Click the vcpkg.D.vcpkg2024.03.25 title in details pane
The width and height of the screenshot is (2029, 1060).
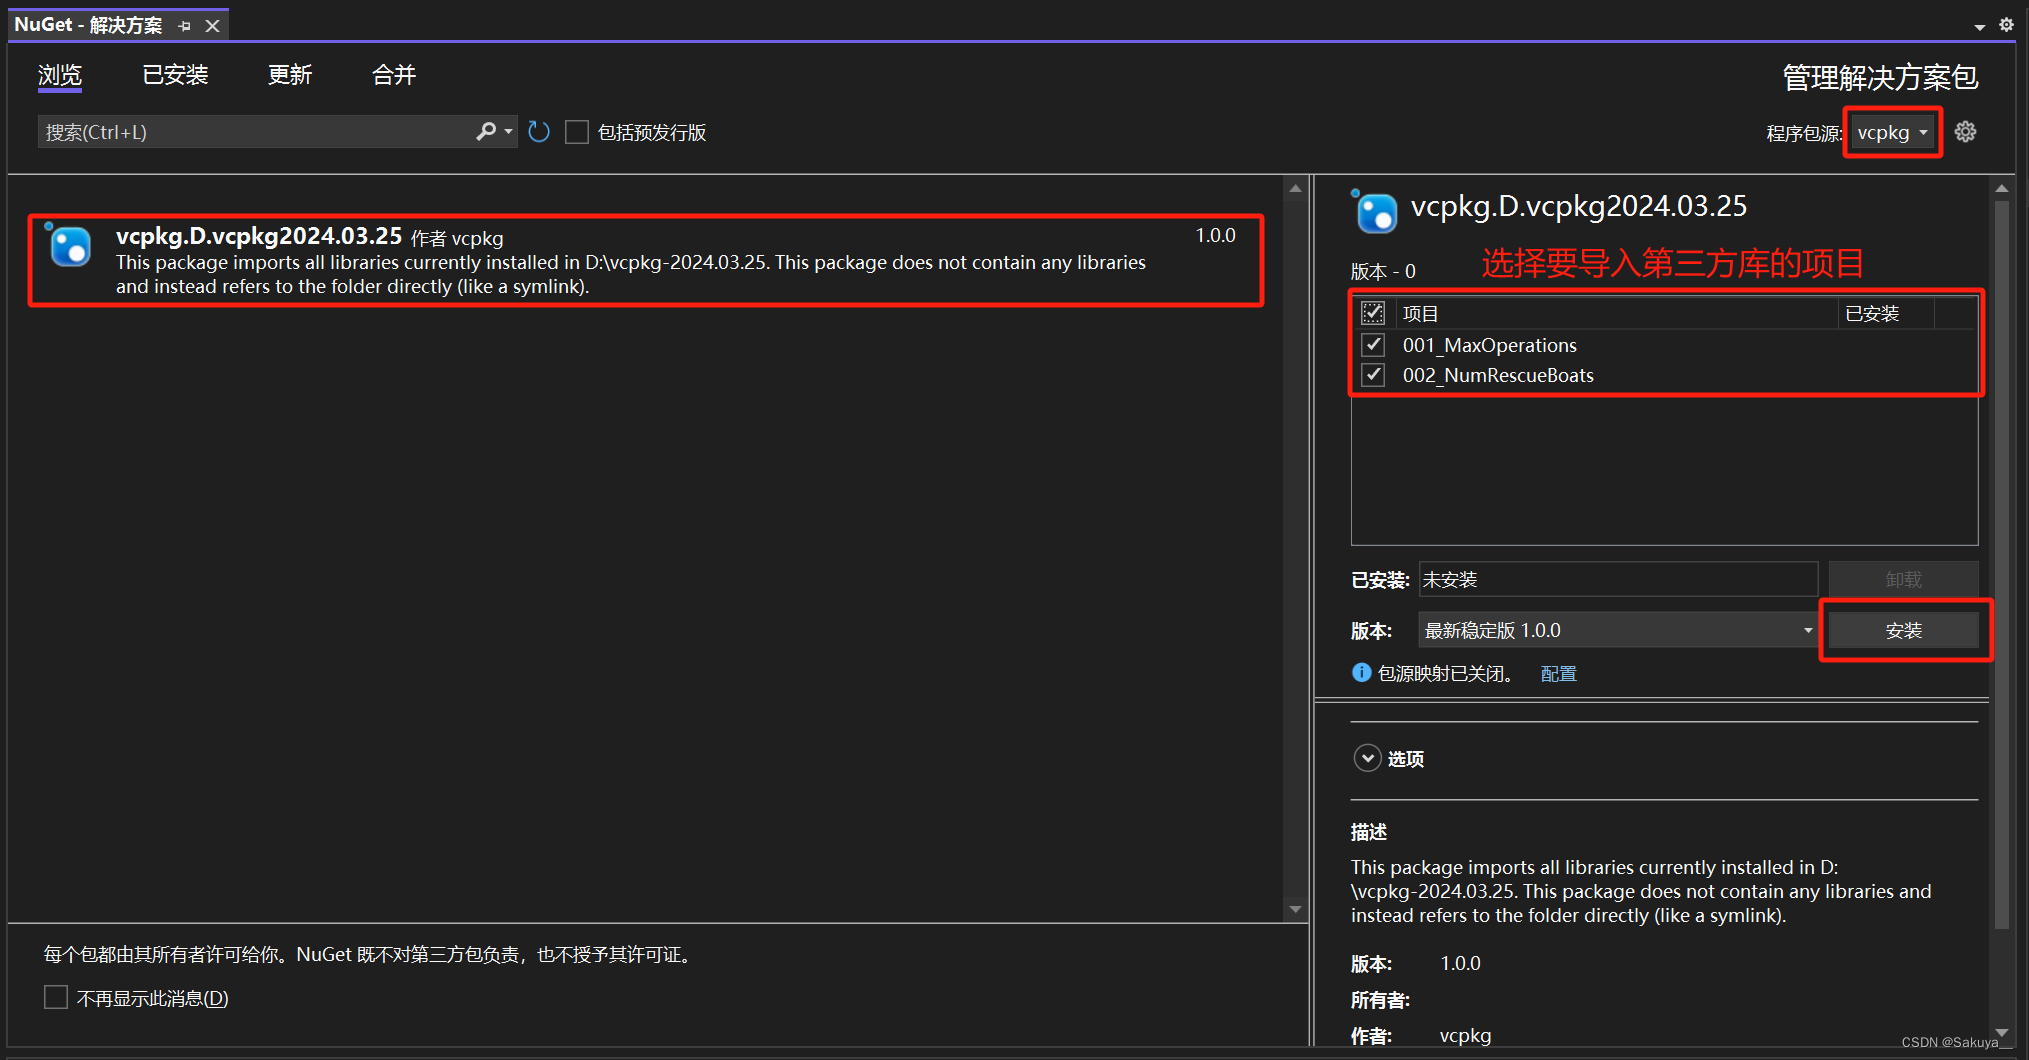[x=1578, y=206]
